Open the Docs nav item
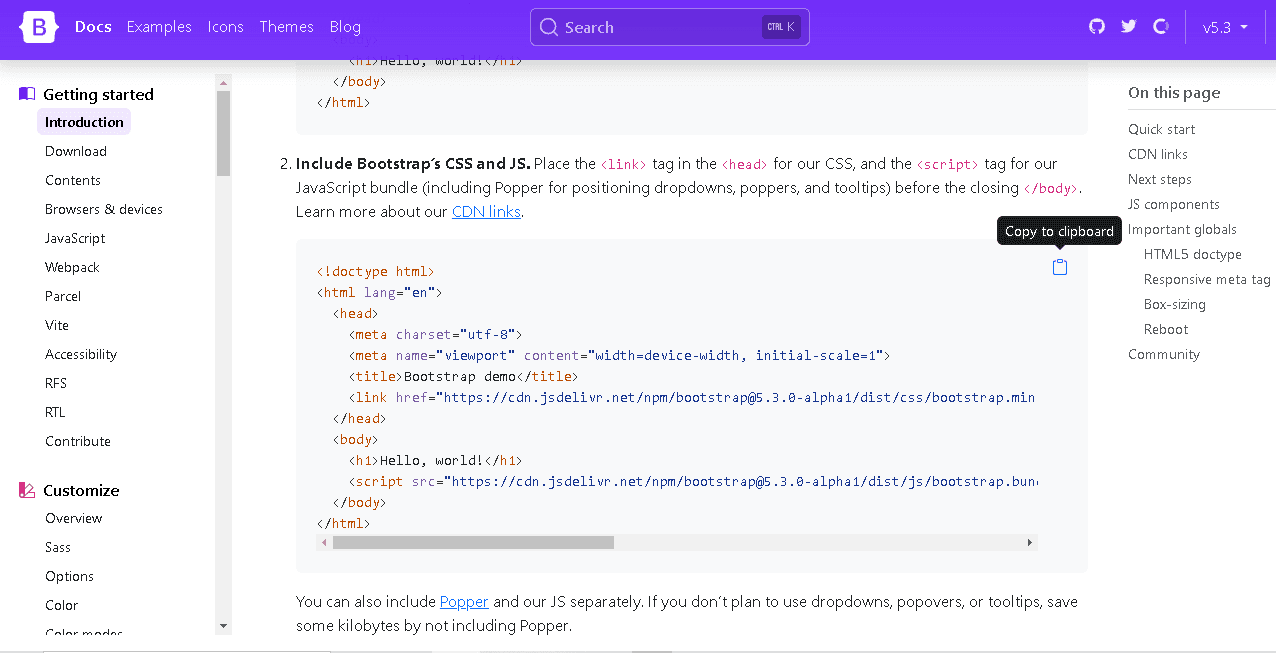The height and width of the screenshot is (653, 1276). [93, 27]
